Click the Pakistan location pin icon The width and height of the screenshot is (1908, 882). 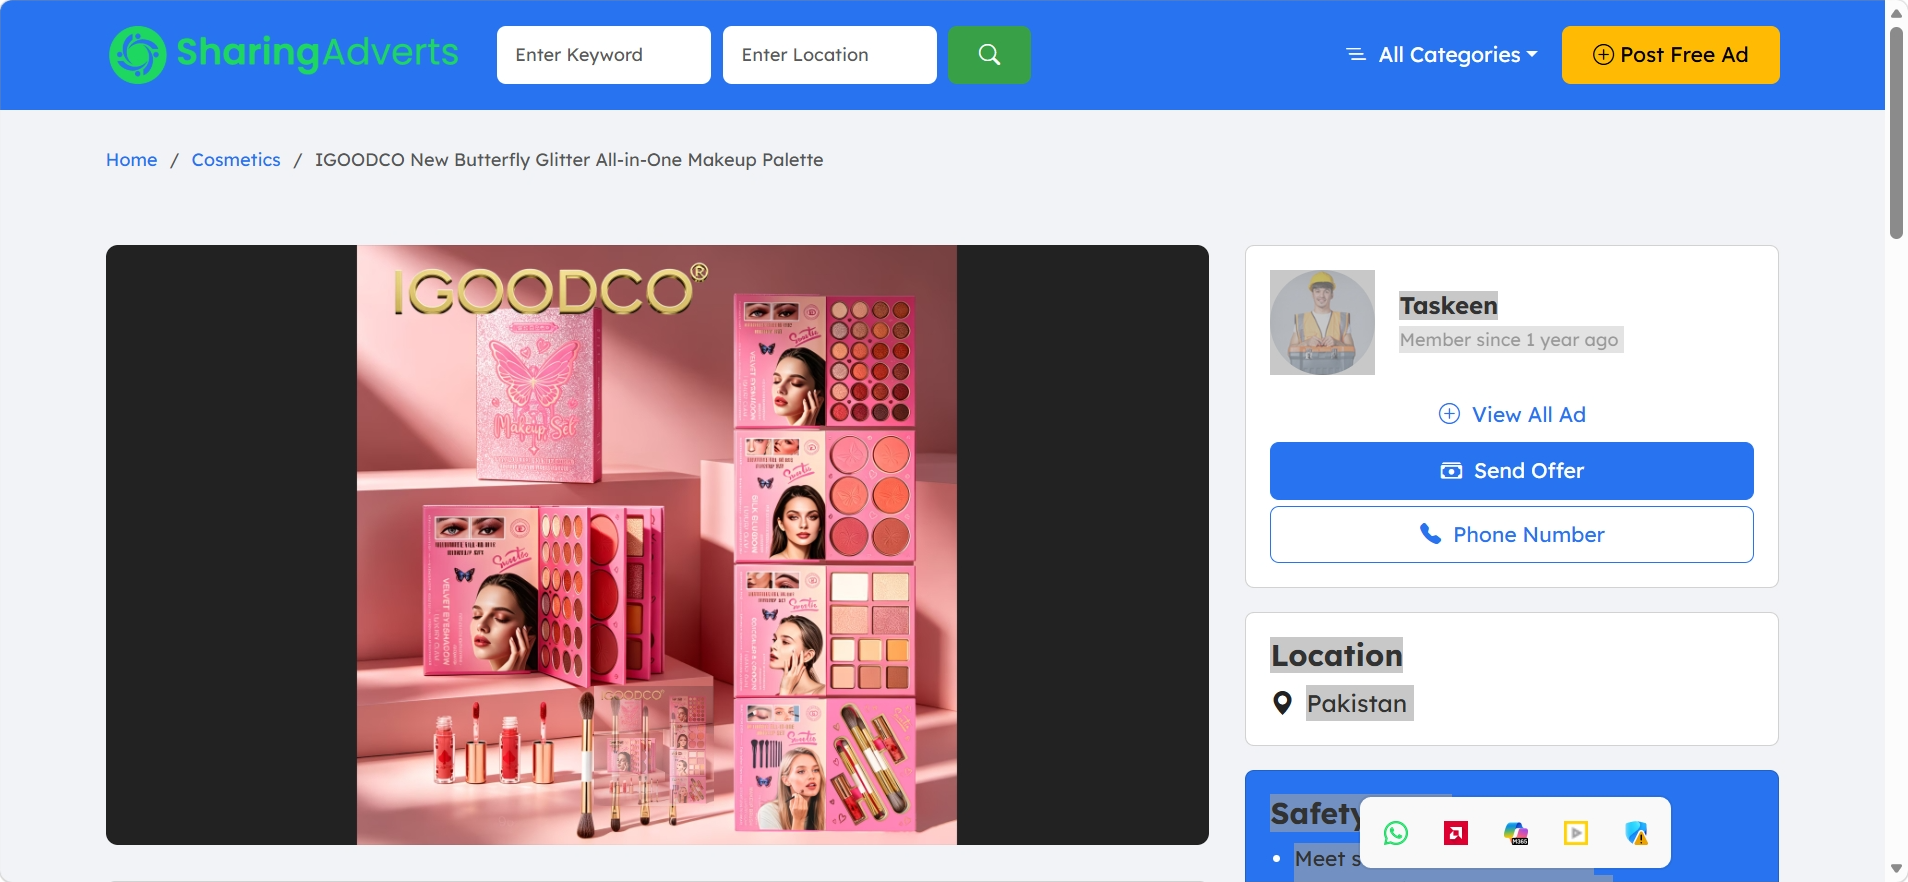pyautogui.click(x=1282, y=703)
